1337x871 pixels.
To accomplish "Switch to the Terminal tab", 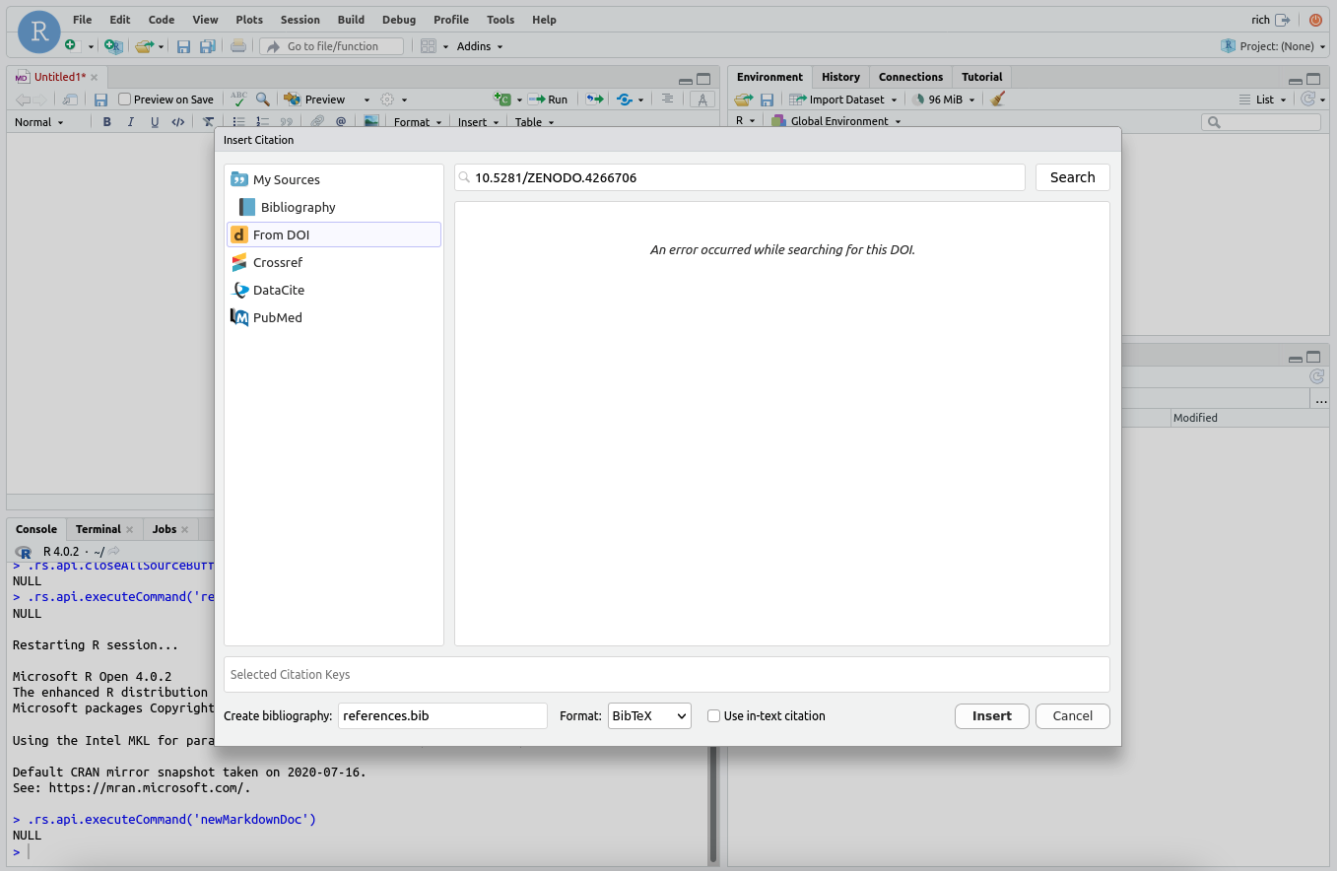I will (x=97, y=528).
